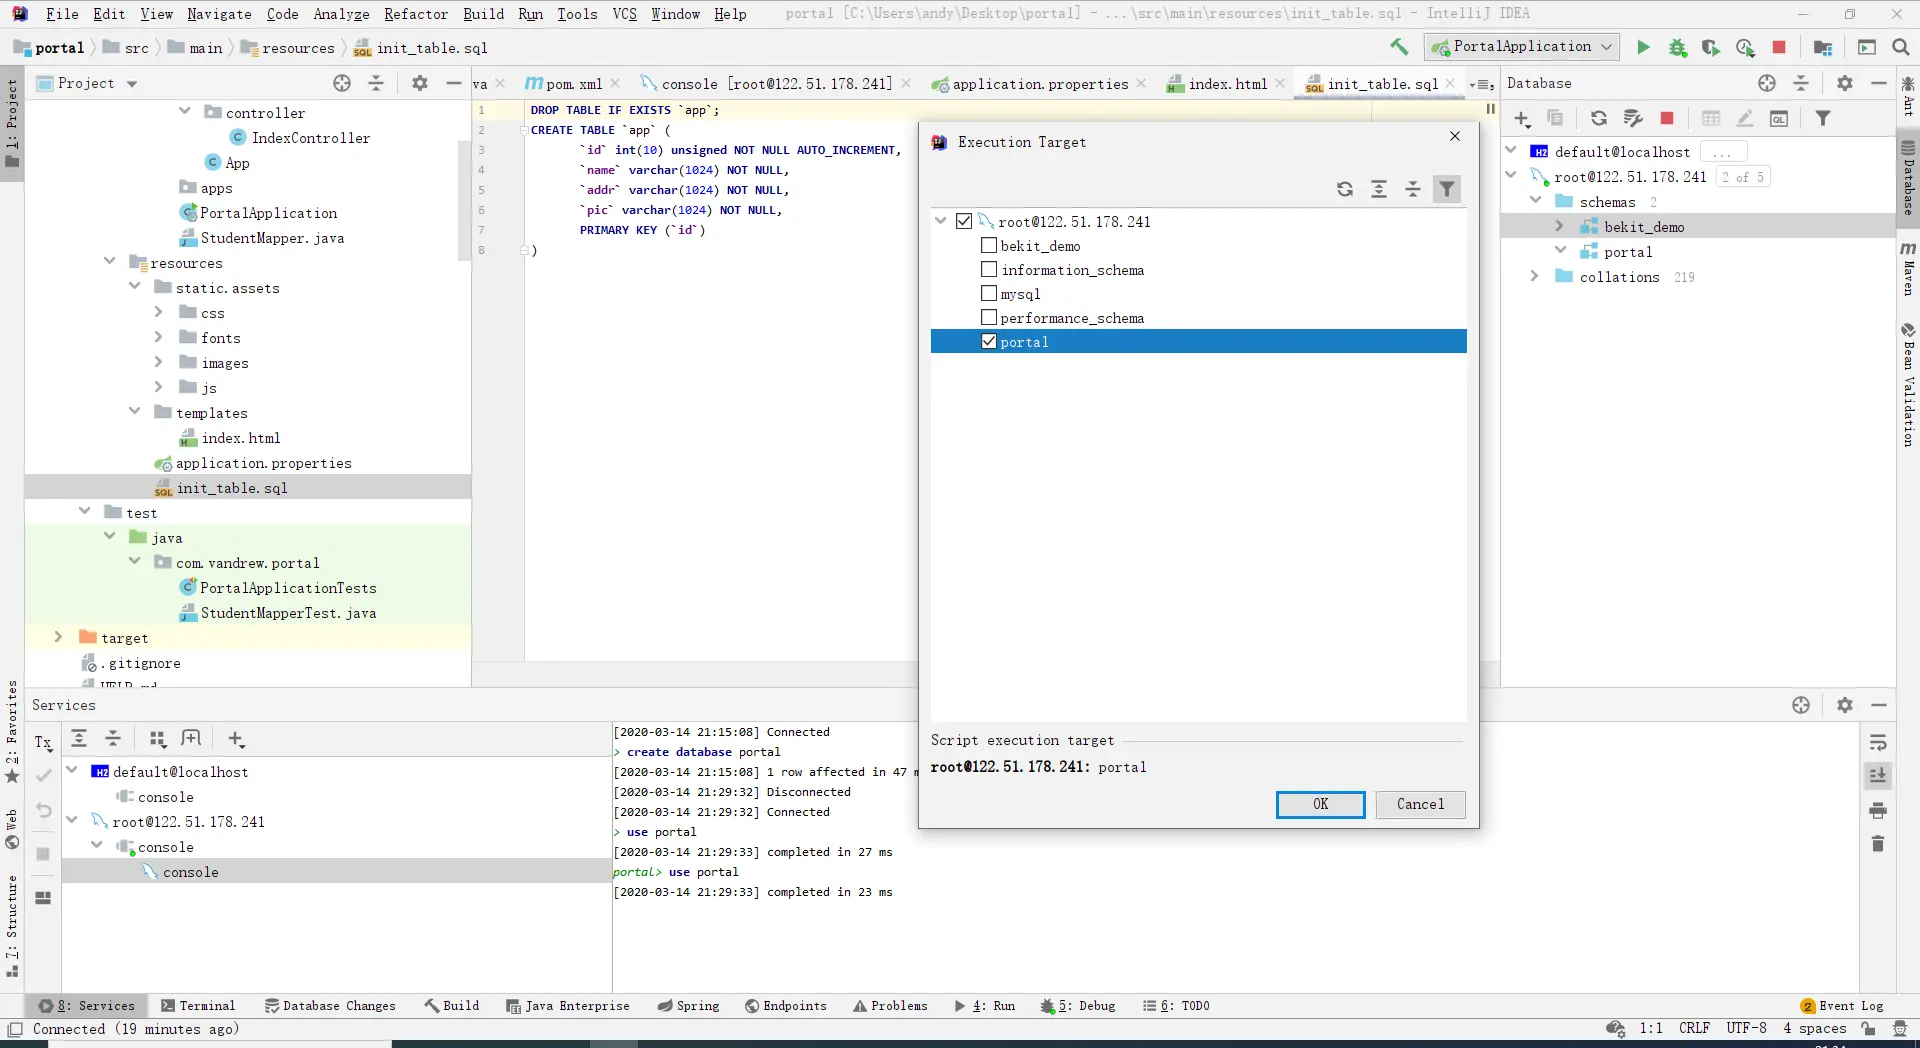Expand the collations node in Database panel
1920x1048 pixels.
1534,276
